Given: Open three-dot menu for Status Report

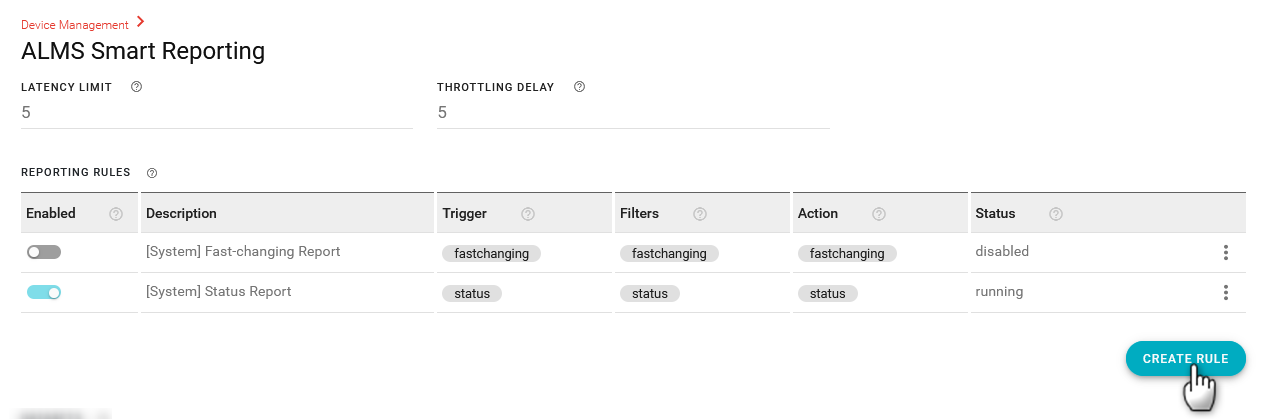Looking at the screenshot, I should (x=1225, y=293).
